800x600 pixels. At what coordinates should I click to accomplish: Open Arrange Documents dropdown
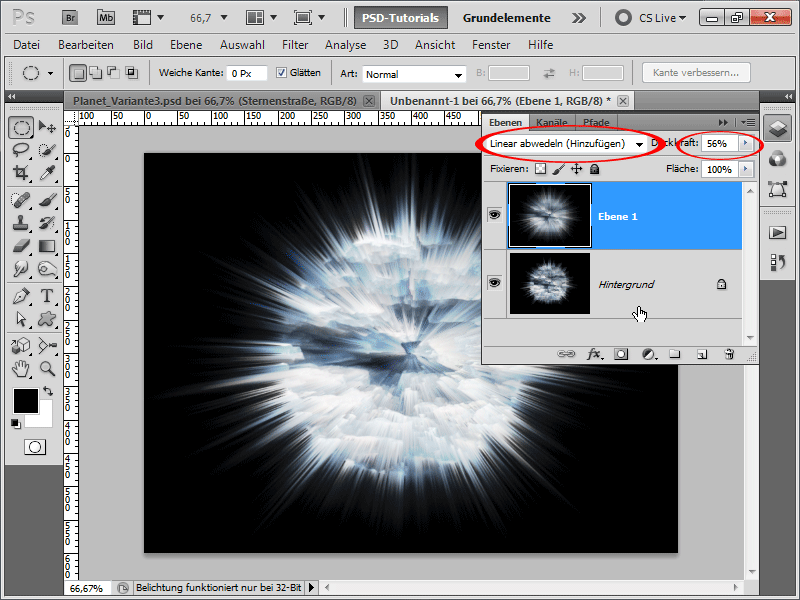pos(261,18)
